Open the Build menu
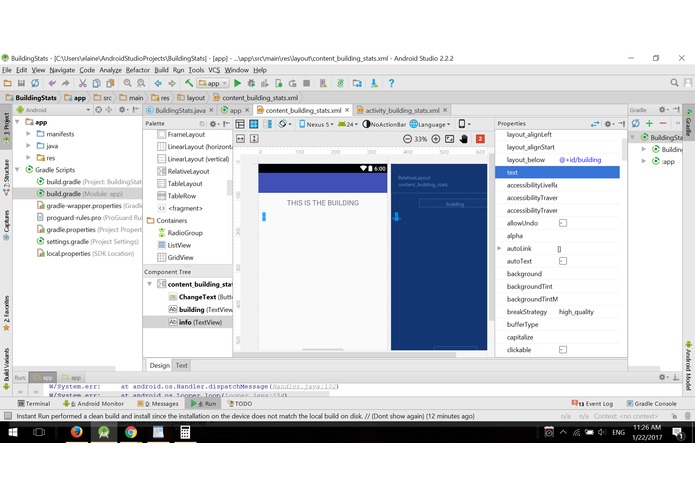Viewport: 695px width, 494px height. click(161, 70)
